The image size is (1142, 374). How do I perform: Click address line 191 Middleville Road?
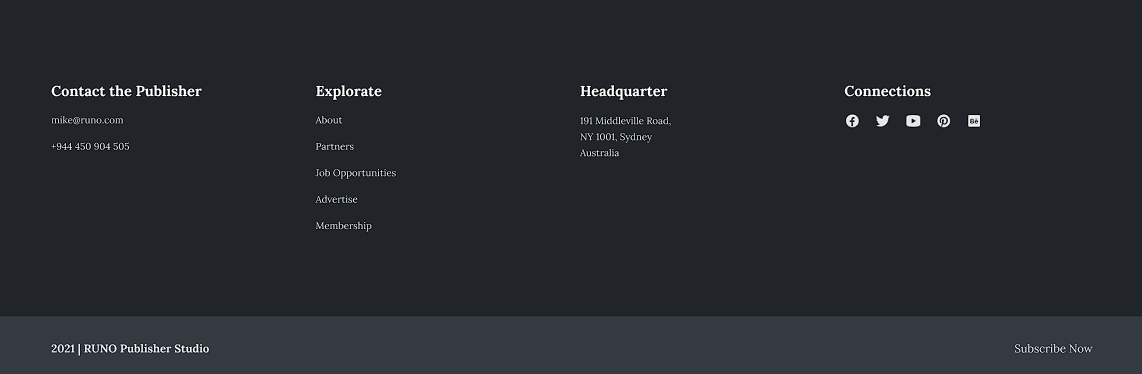coord(625,121)
